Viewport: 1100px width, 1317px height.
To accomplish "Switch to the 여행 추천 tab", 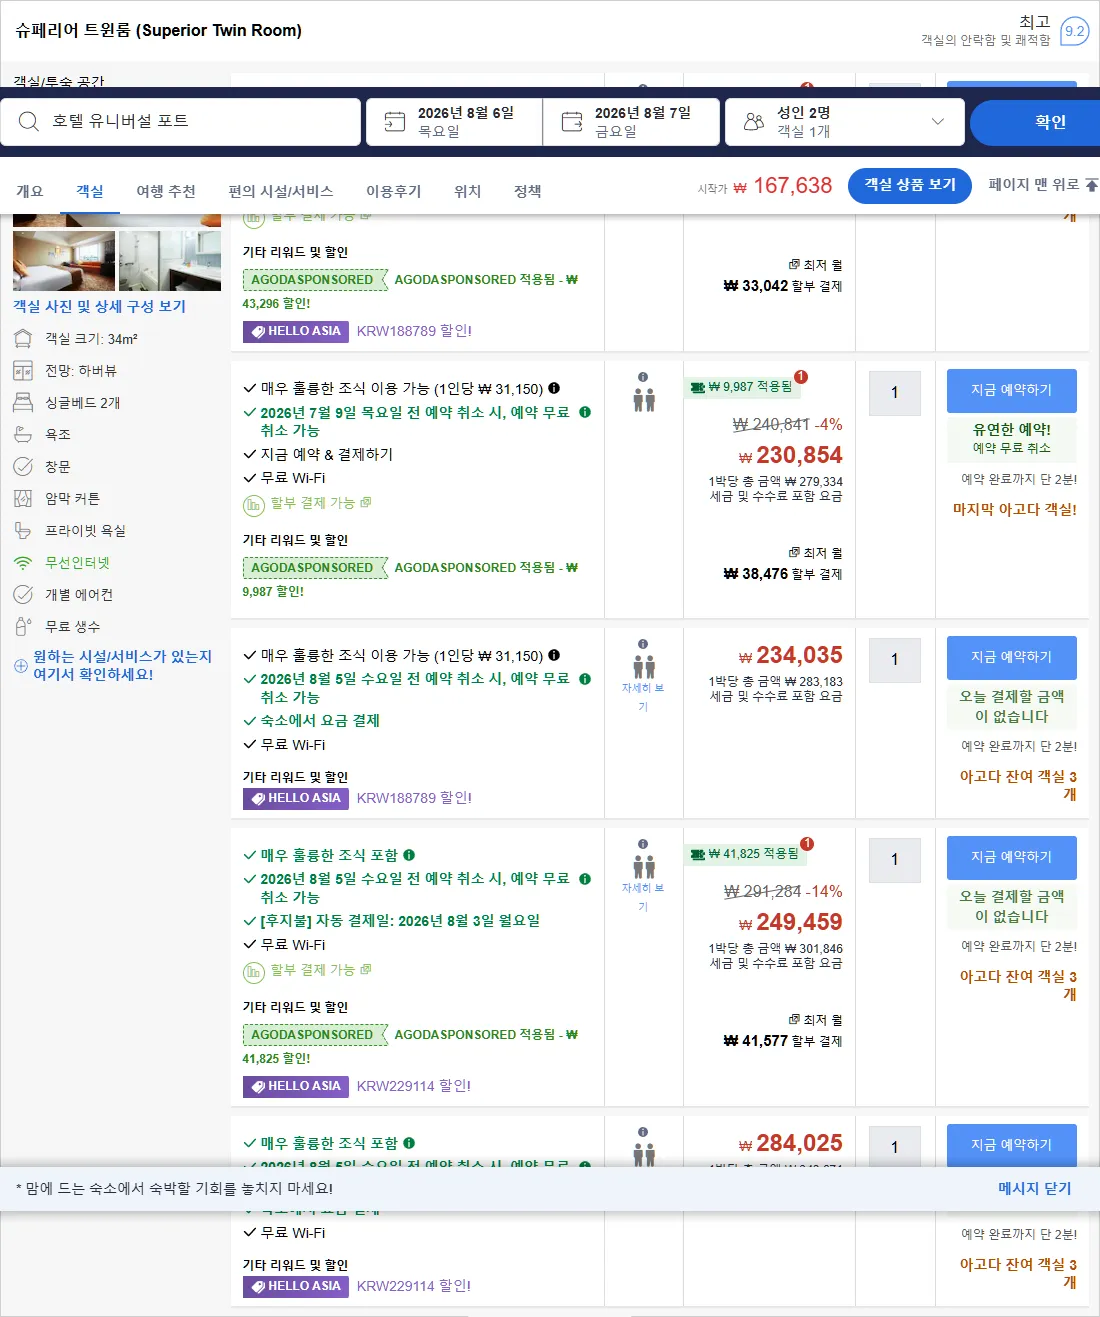I will coord(166,191).
